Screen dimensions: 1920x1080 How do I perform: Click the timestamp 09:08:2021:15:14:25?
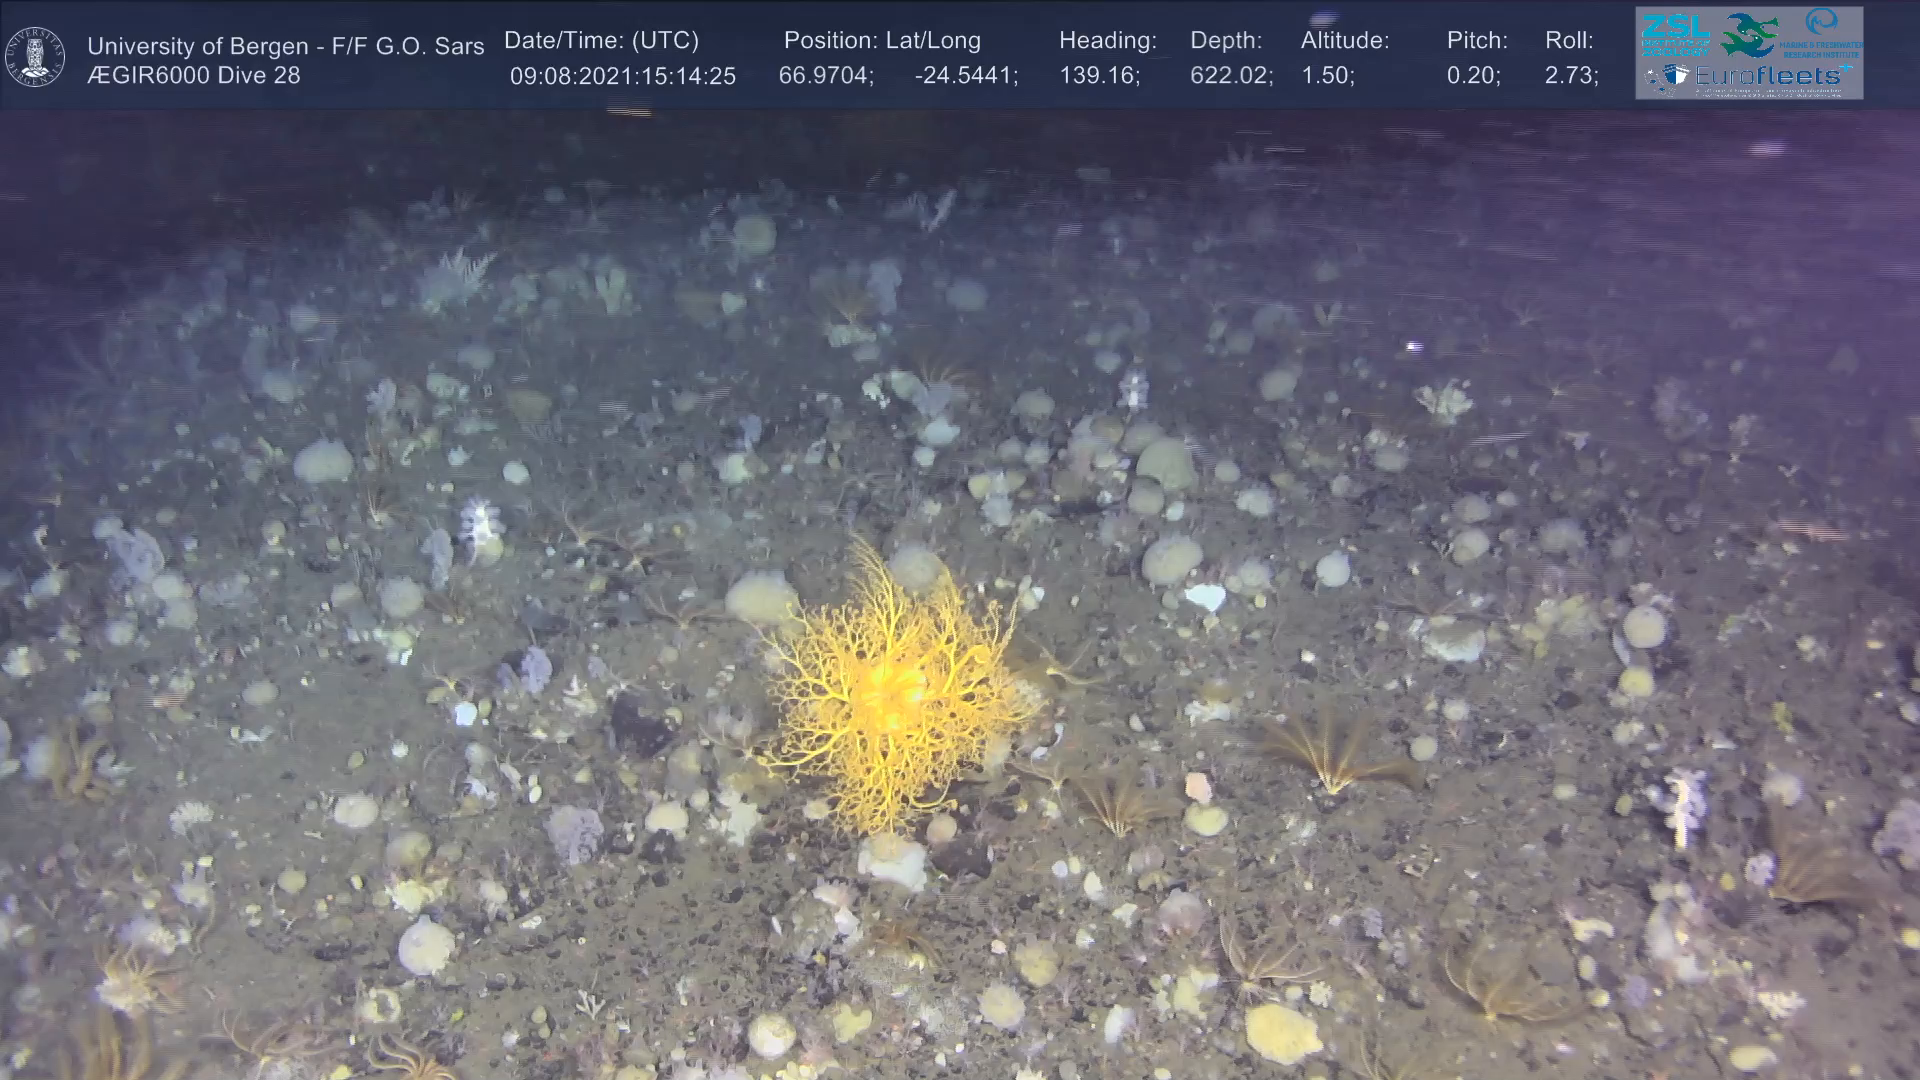tap(622, 76)
